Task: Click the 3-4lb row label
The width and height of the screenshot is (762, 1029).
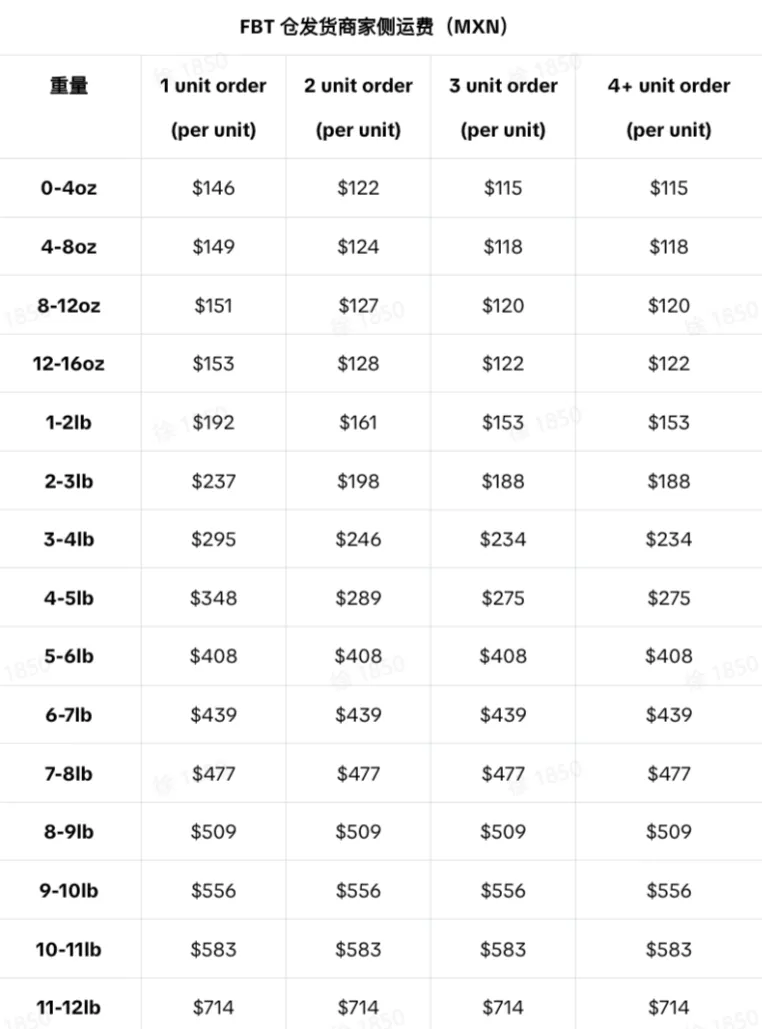Action: coord(69,539)
